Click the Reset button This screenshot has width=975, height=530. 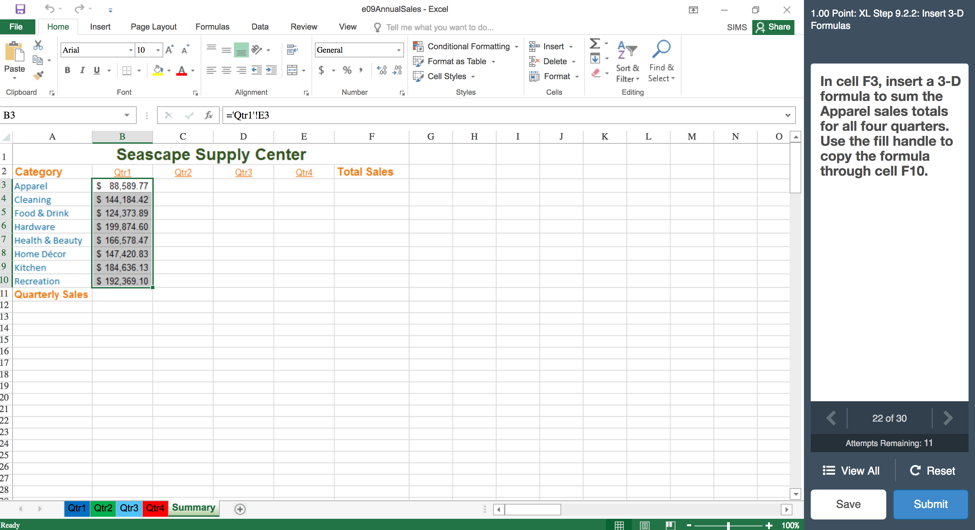931,470
